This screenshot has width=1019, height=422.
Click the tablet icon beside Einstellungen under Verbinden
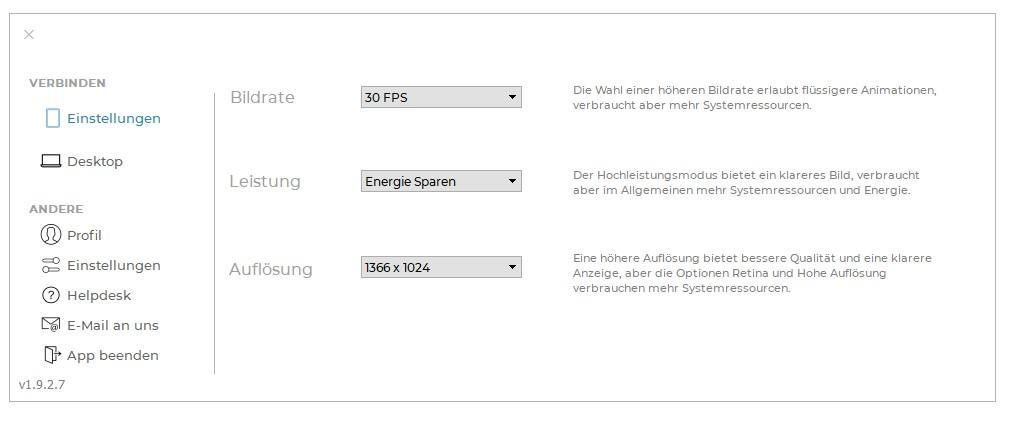click(53, 118)
